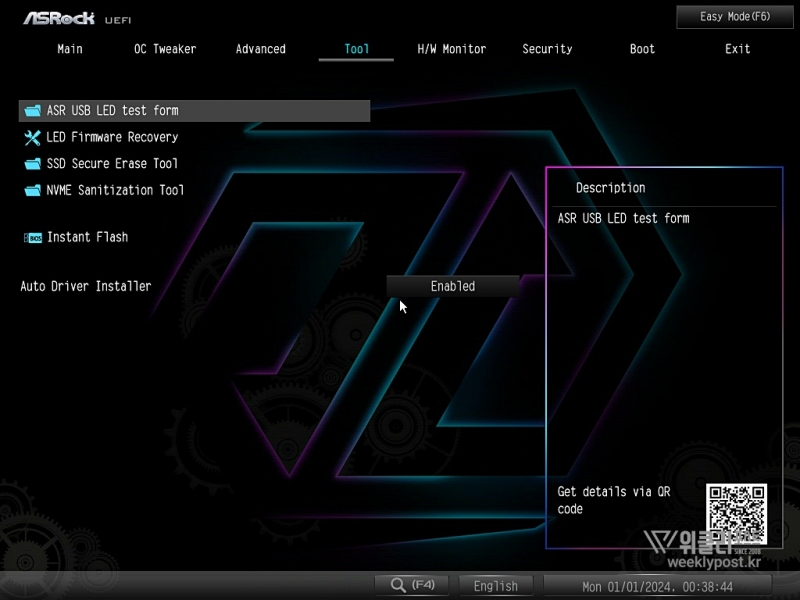Open the Security tab
The image size is (800, 600).
click(547, 49)
